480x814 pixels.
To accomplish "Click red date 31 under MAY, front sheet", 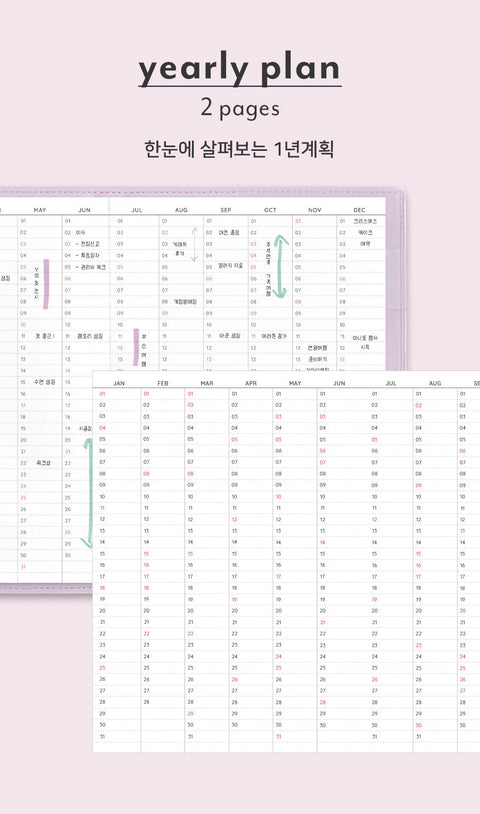I will [x=279, y=737].
